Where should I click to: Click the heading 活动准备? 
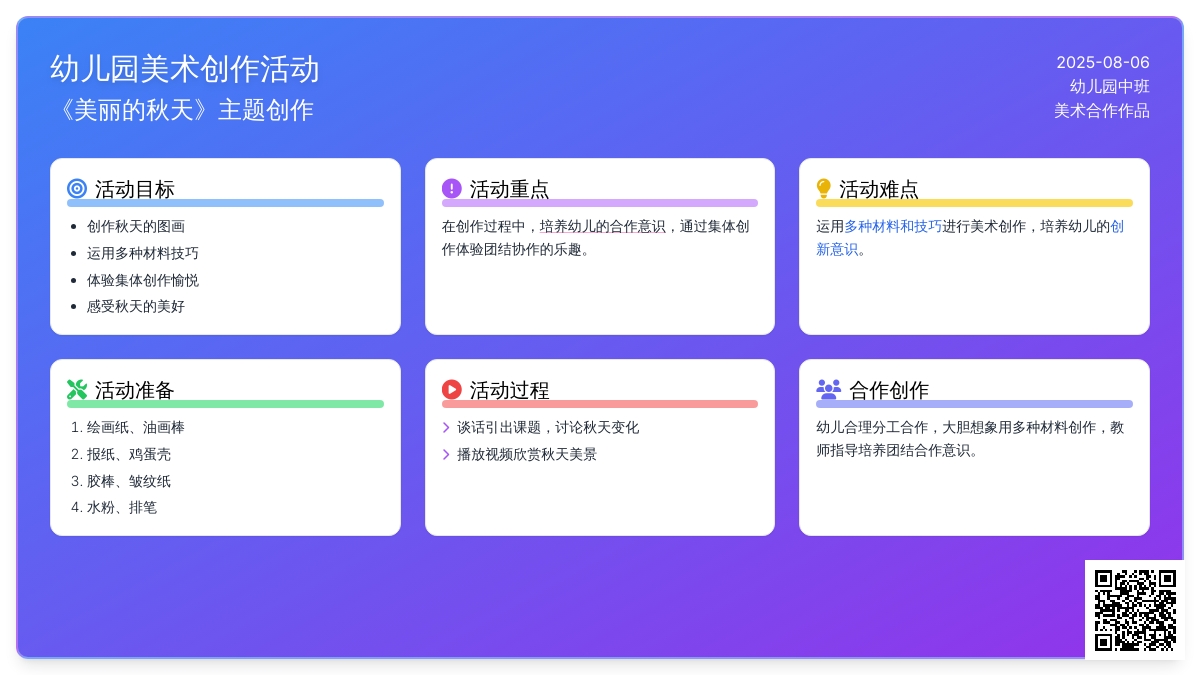pos(135,390)
